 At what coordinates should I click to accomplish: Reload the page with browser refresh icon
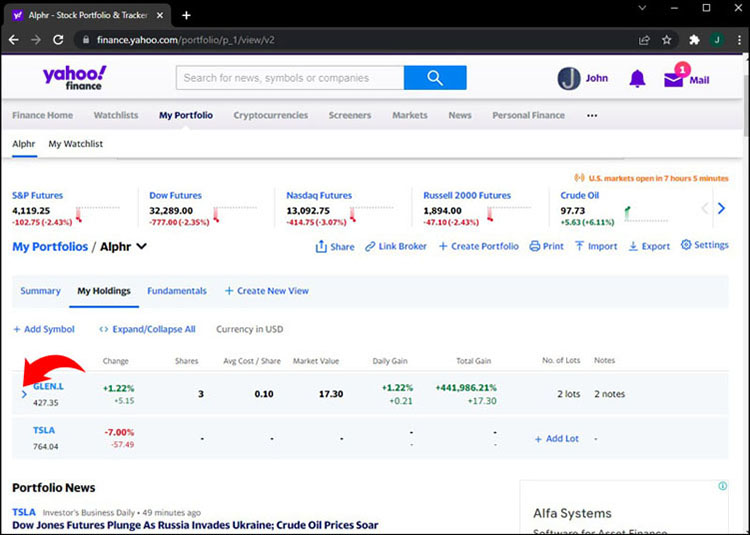pyautogui.click(x=59, y=40)
